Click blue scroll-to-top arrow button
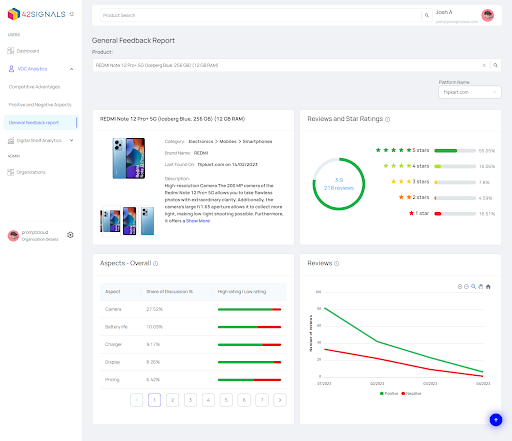This screenshot has width=512, height=441. click(x=496, y=420)
